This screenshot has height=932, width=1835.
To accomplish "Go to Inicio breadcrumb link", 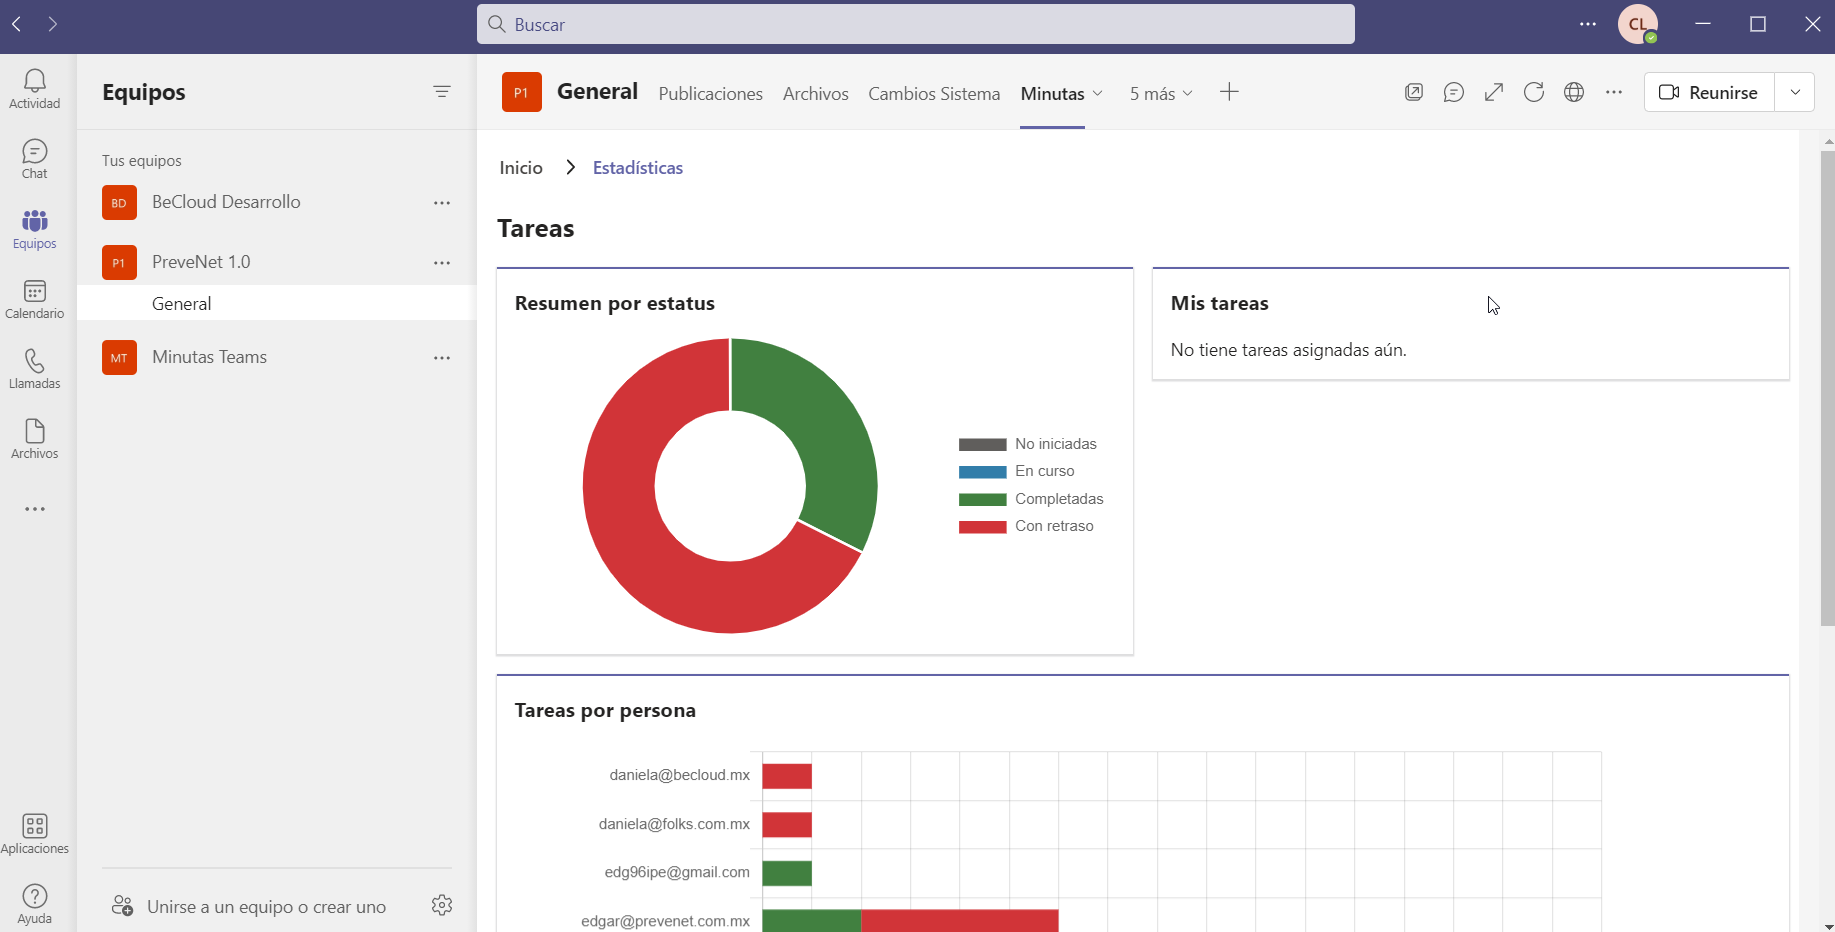I will [521, 168].
